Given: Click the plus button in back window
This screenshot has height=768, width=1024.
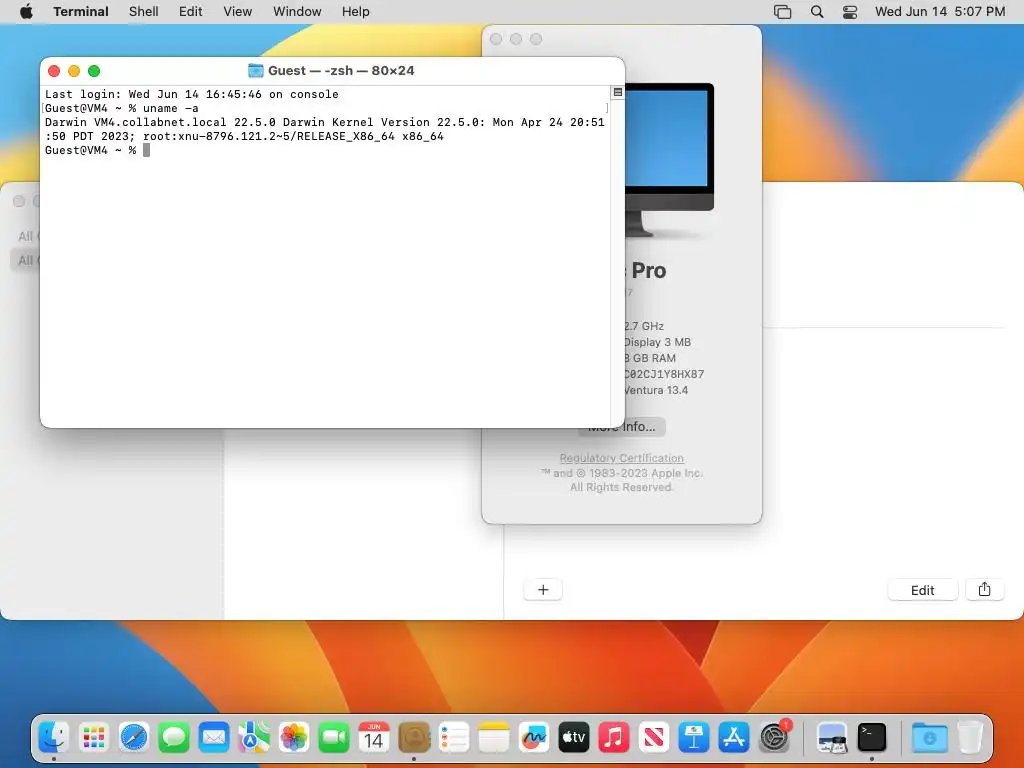Looking at the screenshot, I should (x=543, y=590).
